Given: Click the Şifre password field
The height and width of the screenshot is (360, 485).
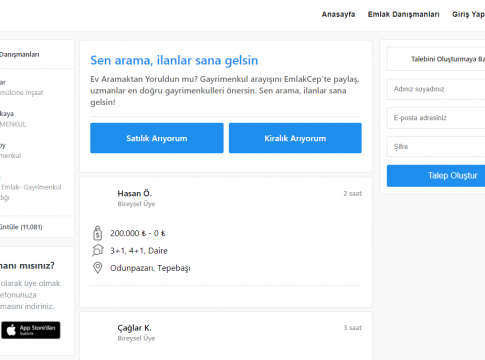Looking at the screenshot, I should (436, 146).
